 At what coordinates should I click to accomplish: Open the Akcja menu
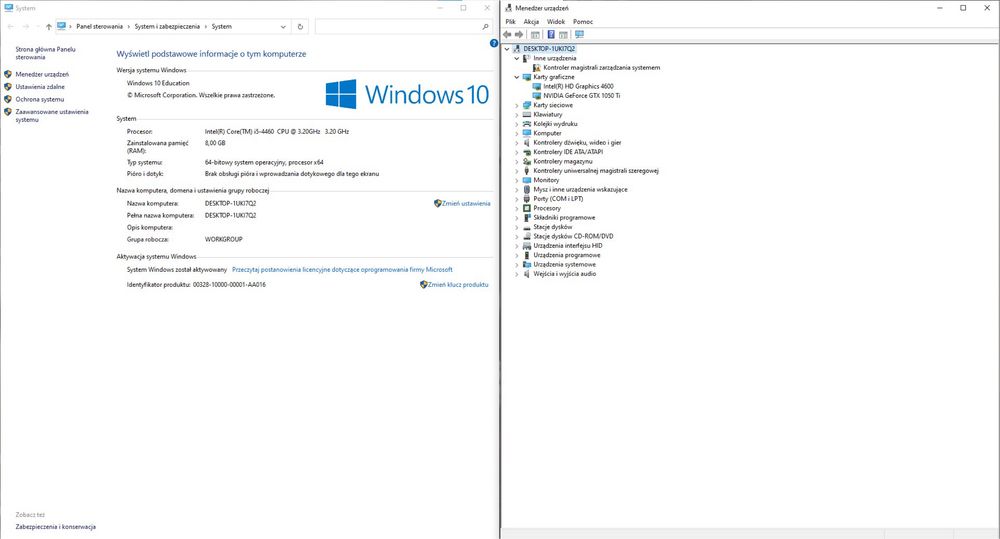531,22
